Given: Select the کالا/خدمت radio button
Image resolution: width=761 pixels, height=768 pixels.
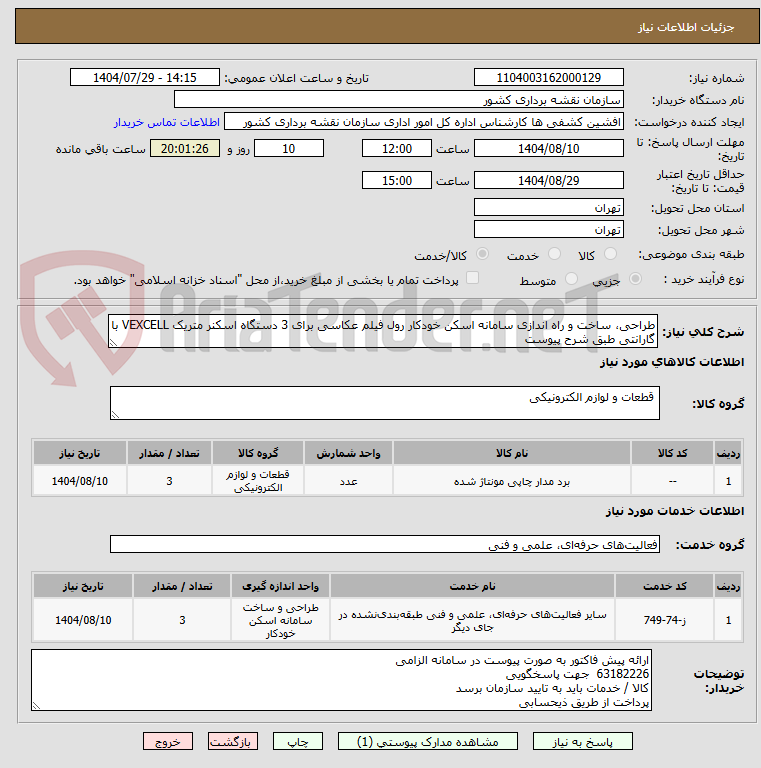Looking at the screenshot, I should pos(482,254).
